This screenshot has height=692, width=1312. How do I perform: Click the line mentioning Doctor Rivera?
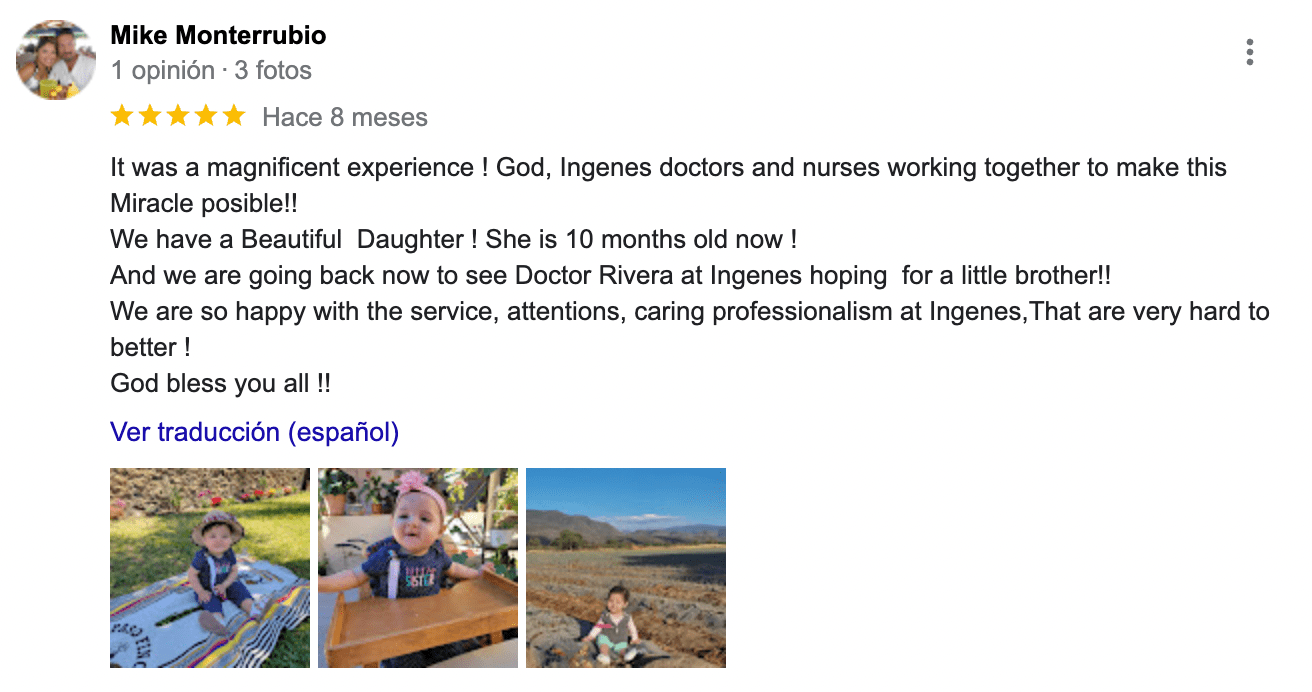610,276
